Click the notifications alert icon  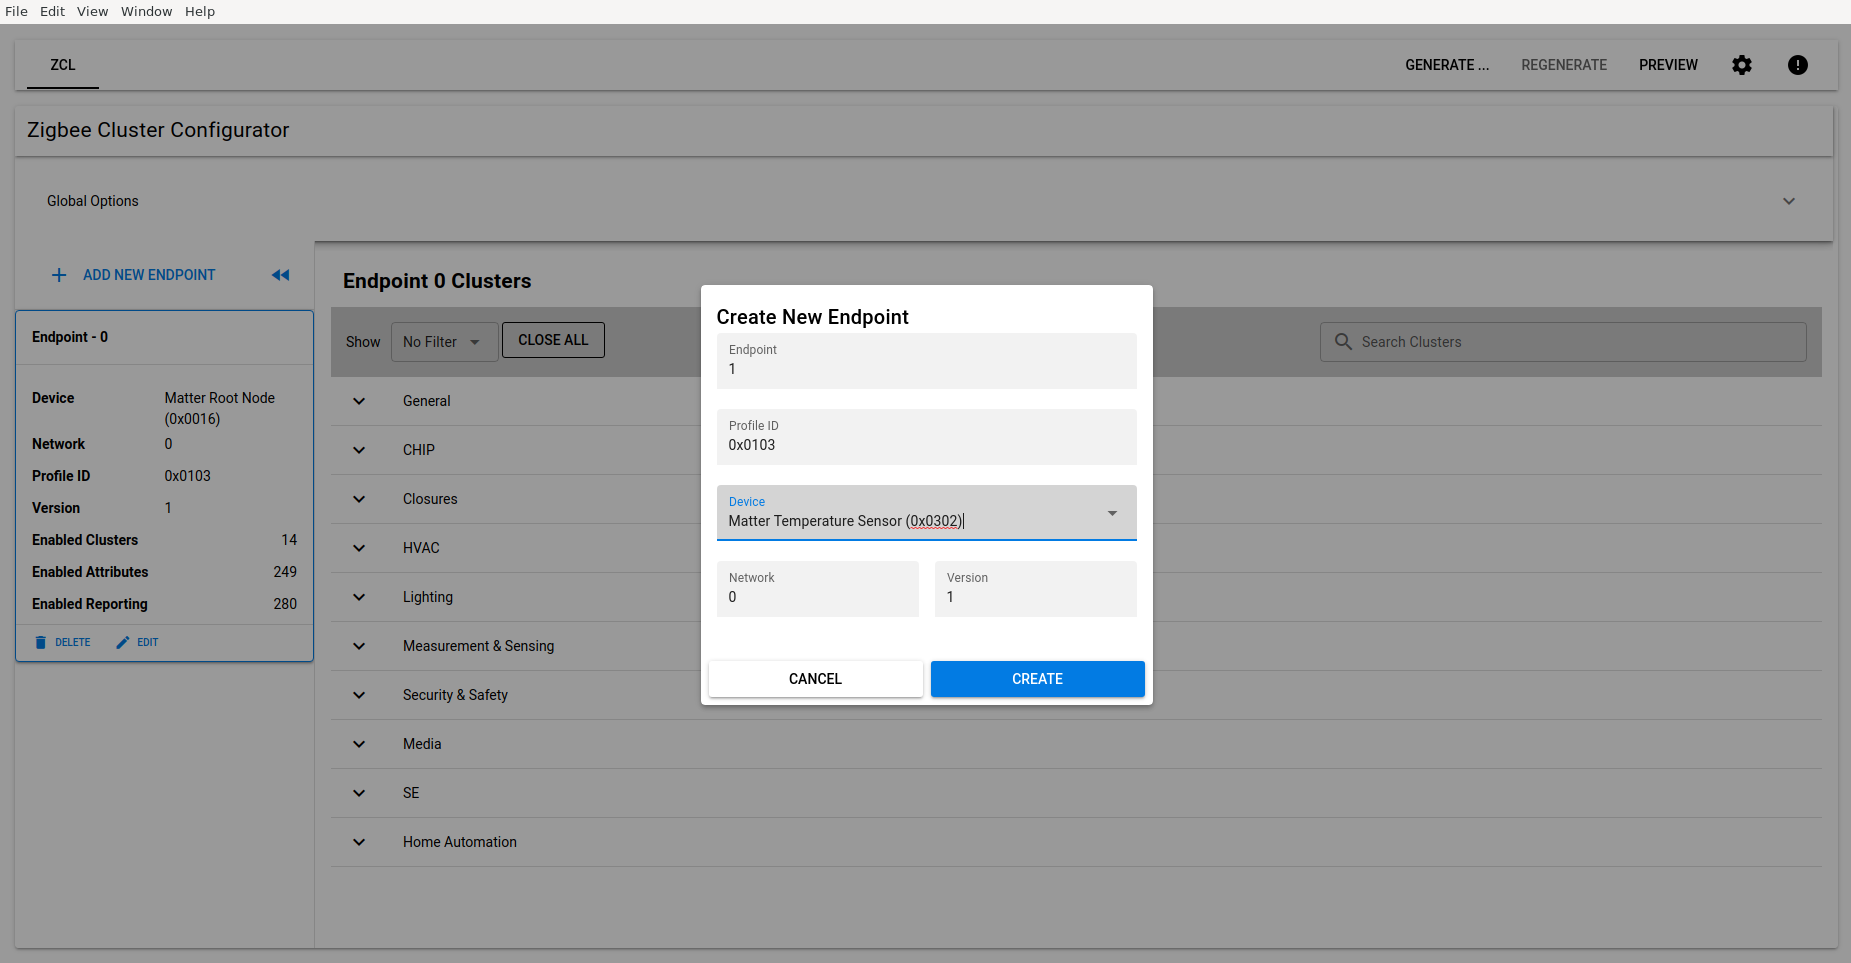click(x=1797, y=65)
